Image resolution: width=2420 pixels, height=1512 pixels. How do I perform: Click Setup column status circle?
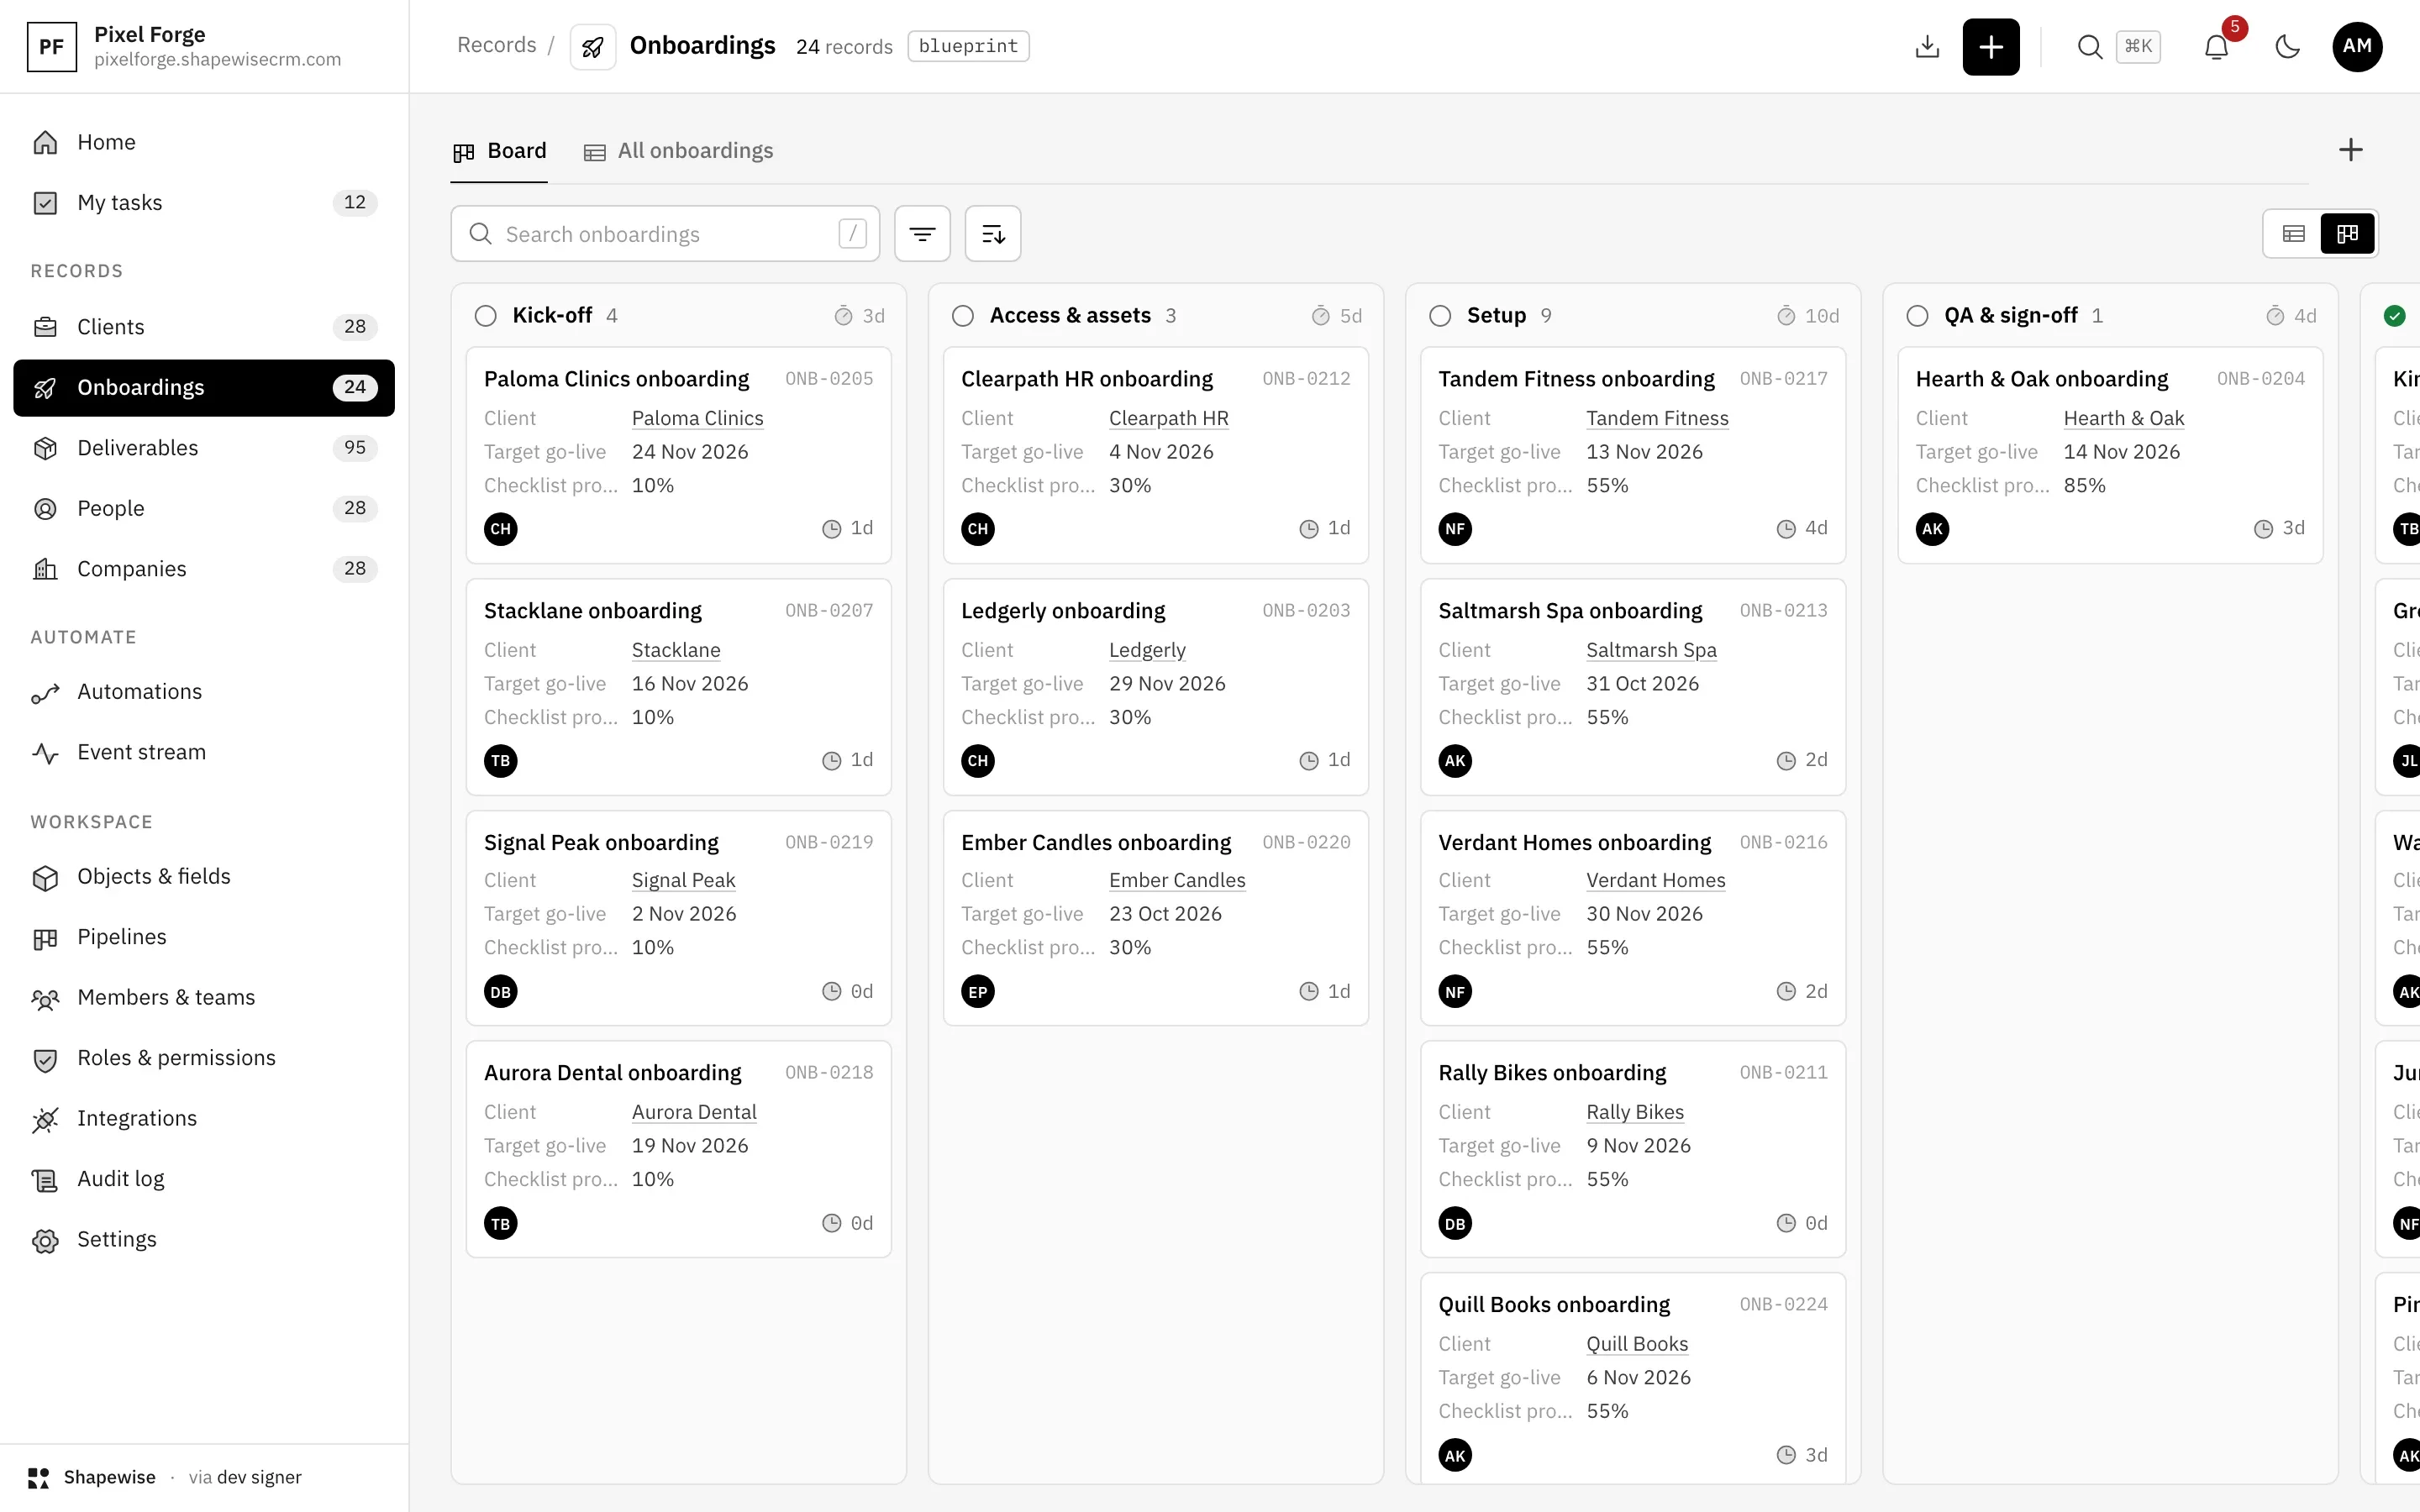[1440, 316]
